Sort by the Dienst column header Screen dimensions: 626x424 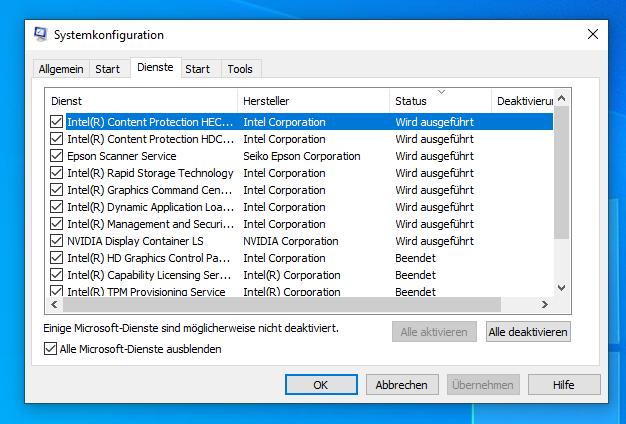[141, 101]
